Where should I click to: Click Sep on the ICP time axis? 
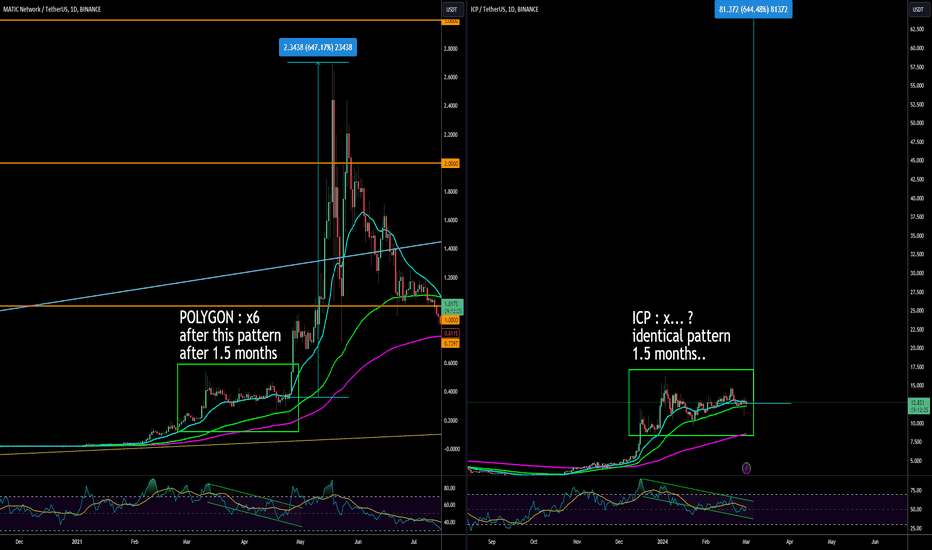pyautogui.click(x=492, y=542)
